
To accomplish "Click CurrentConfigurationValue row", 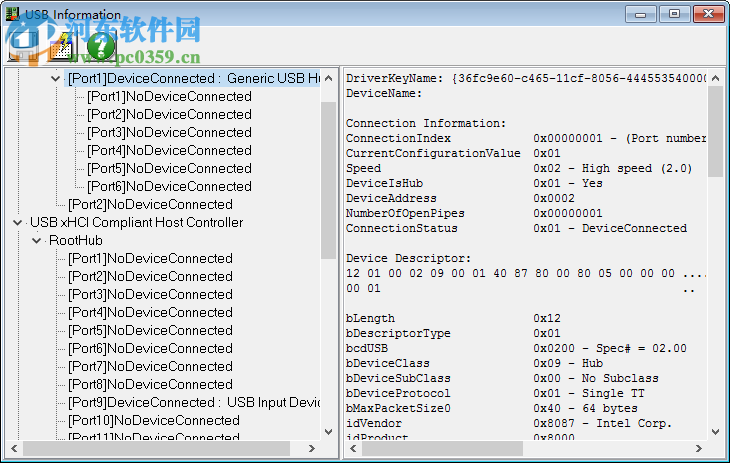I will click(x=453, y=153).
